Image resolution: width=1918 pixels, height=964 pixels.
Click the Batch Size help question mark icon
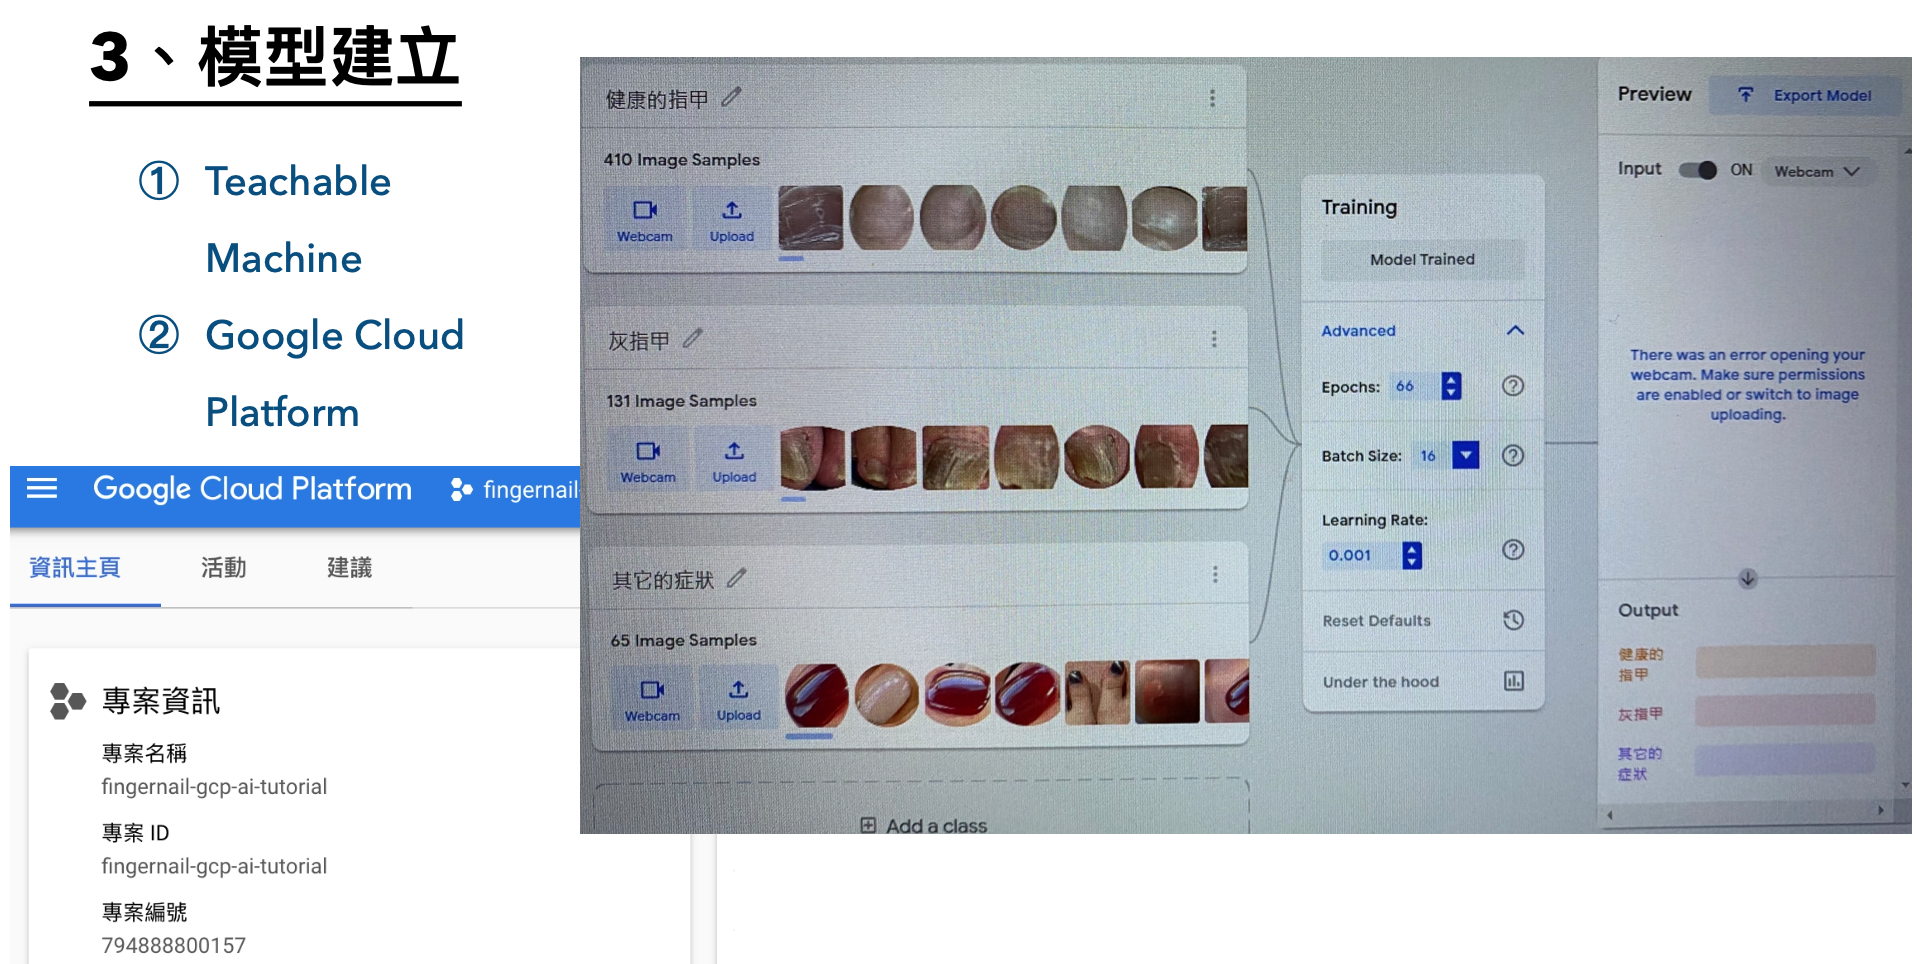(1513, 456)
